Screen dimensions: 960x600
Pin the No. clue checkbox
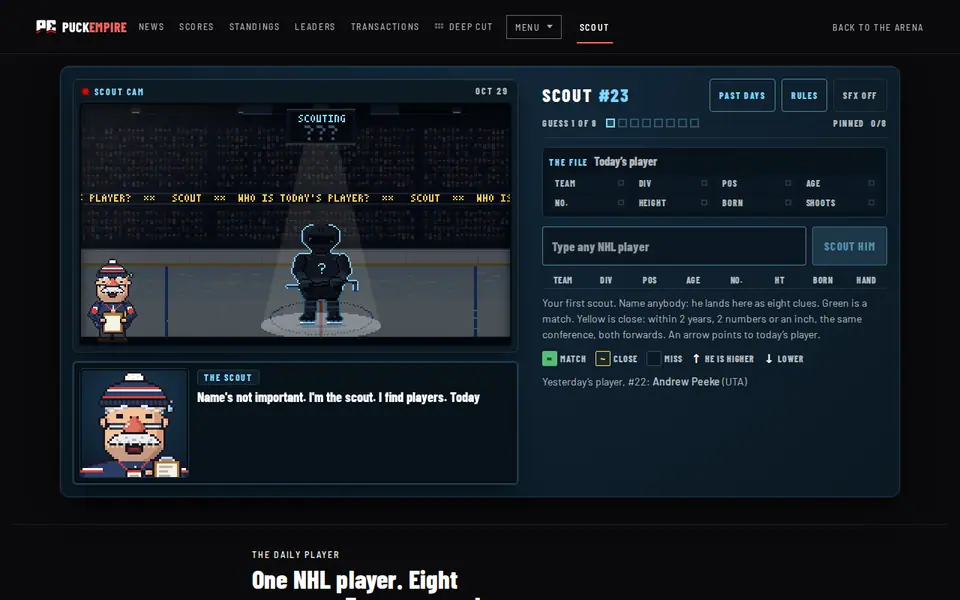coord(621,203)
